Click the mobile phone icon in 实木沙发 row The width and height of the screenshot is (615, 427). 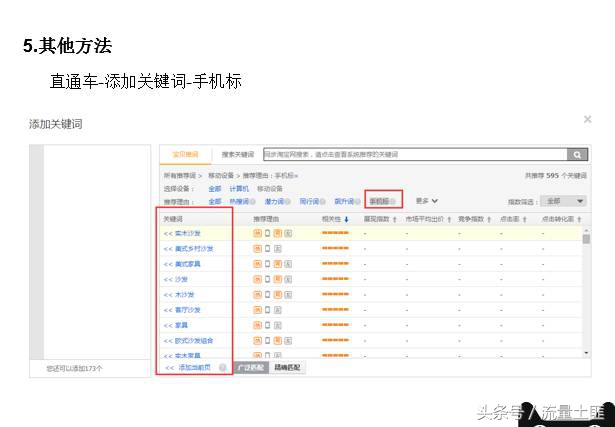click(267, 233)
